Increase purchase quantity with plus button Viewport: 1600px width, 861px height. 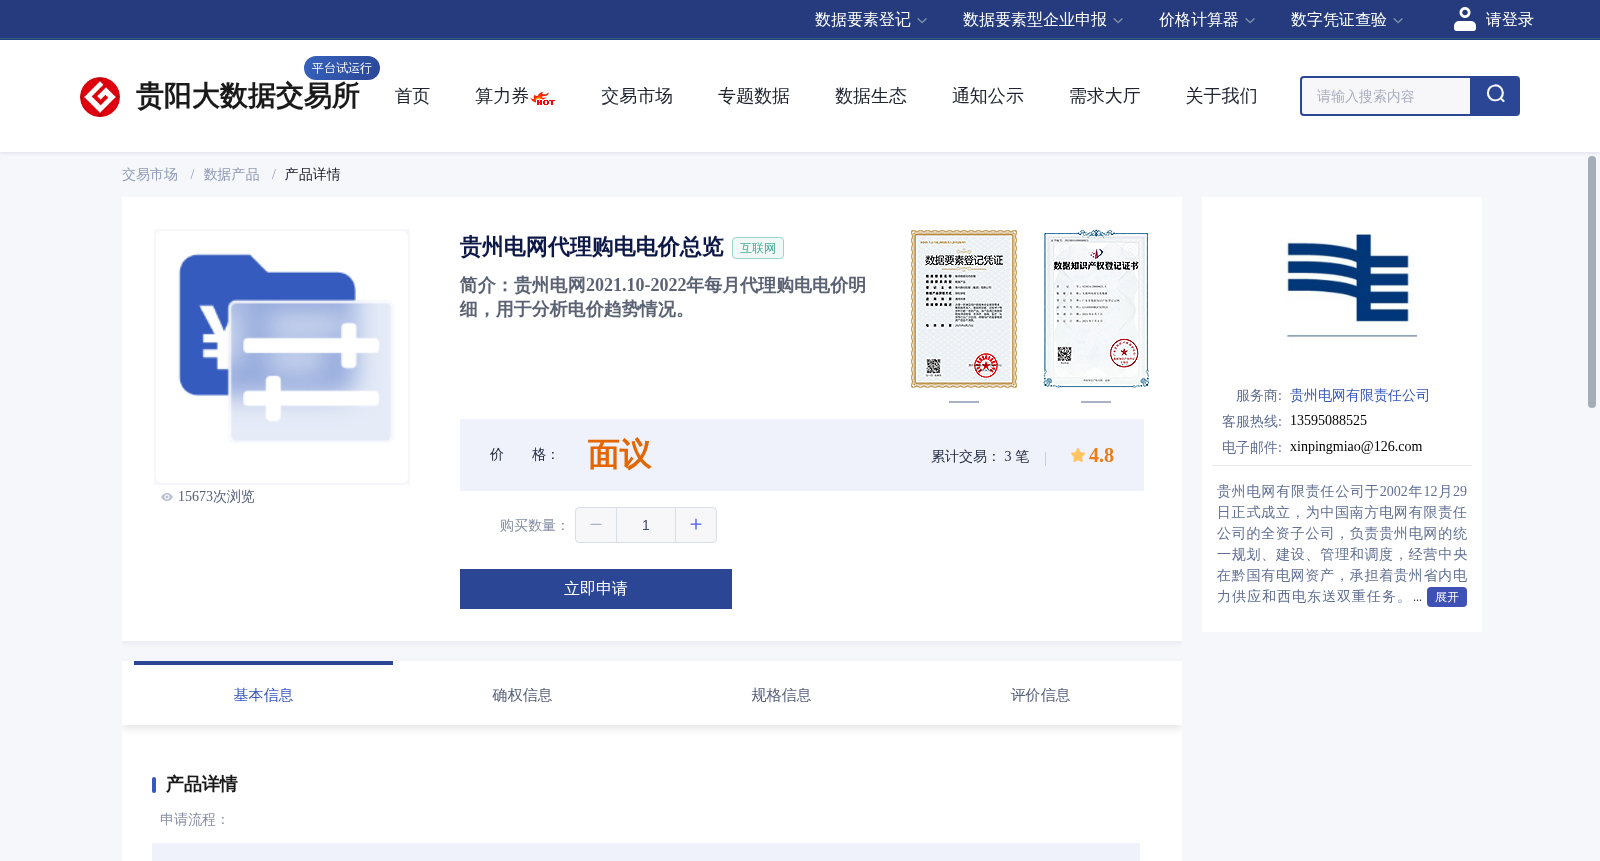696,525
